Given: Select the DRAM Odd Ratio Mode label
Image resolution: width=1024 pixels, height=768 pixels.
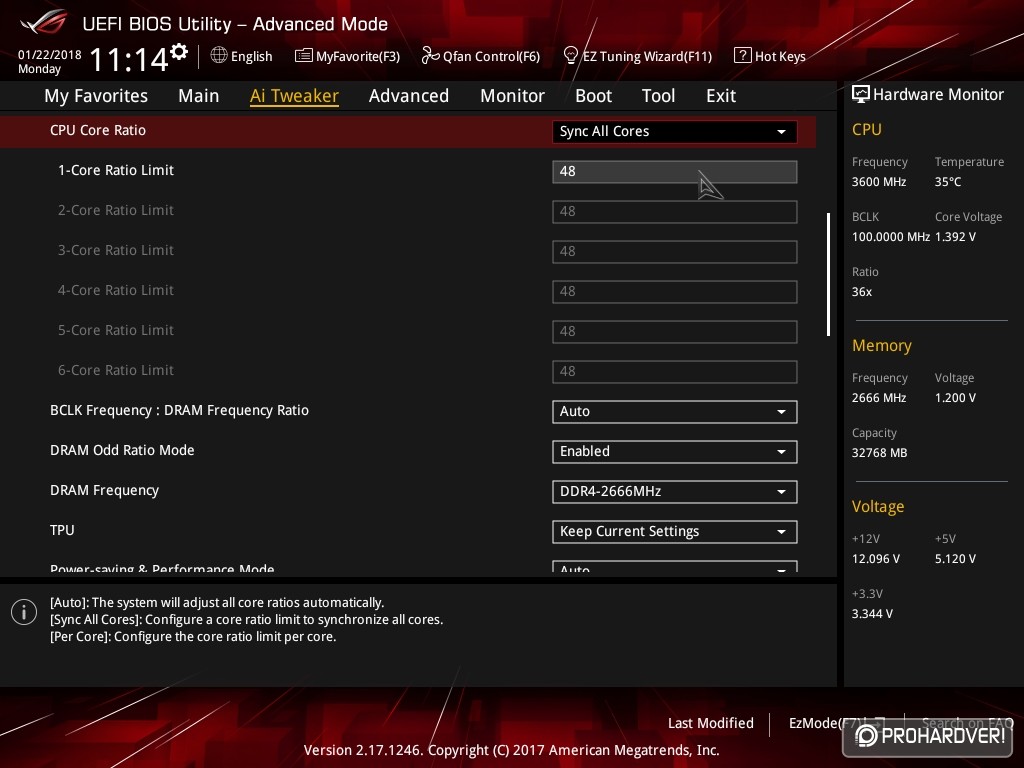Looking at the screenshot, I should tap(122, 450).
